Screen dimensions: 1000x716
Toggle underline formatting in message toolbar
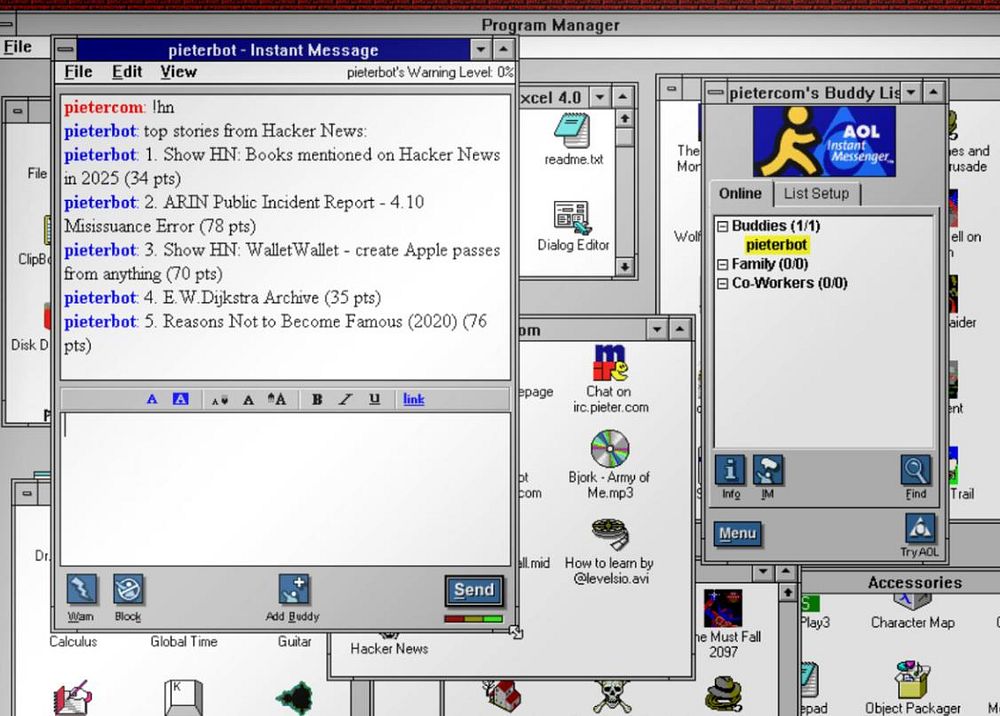pos(375,399)
